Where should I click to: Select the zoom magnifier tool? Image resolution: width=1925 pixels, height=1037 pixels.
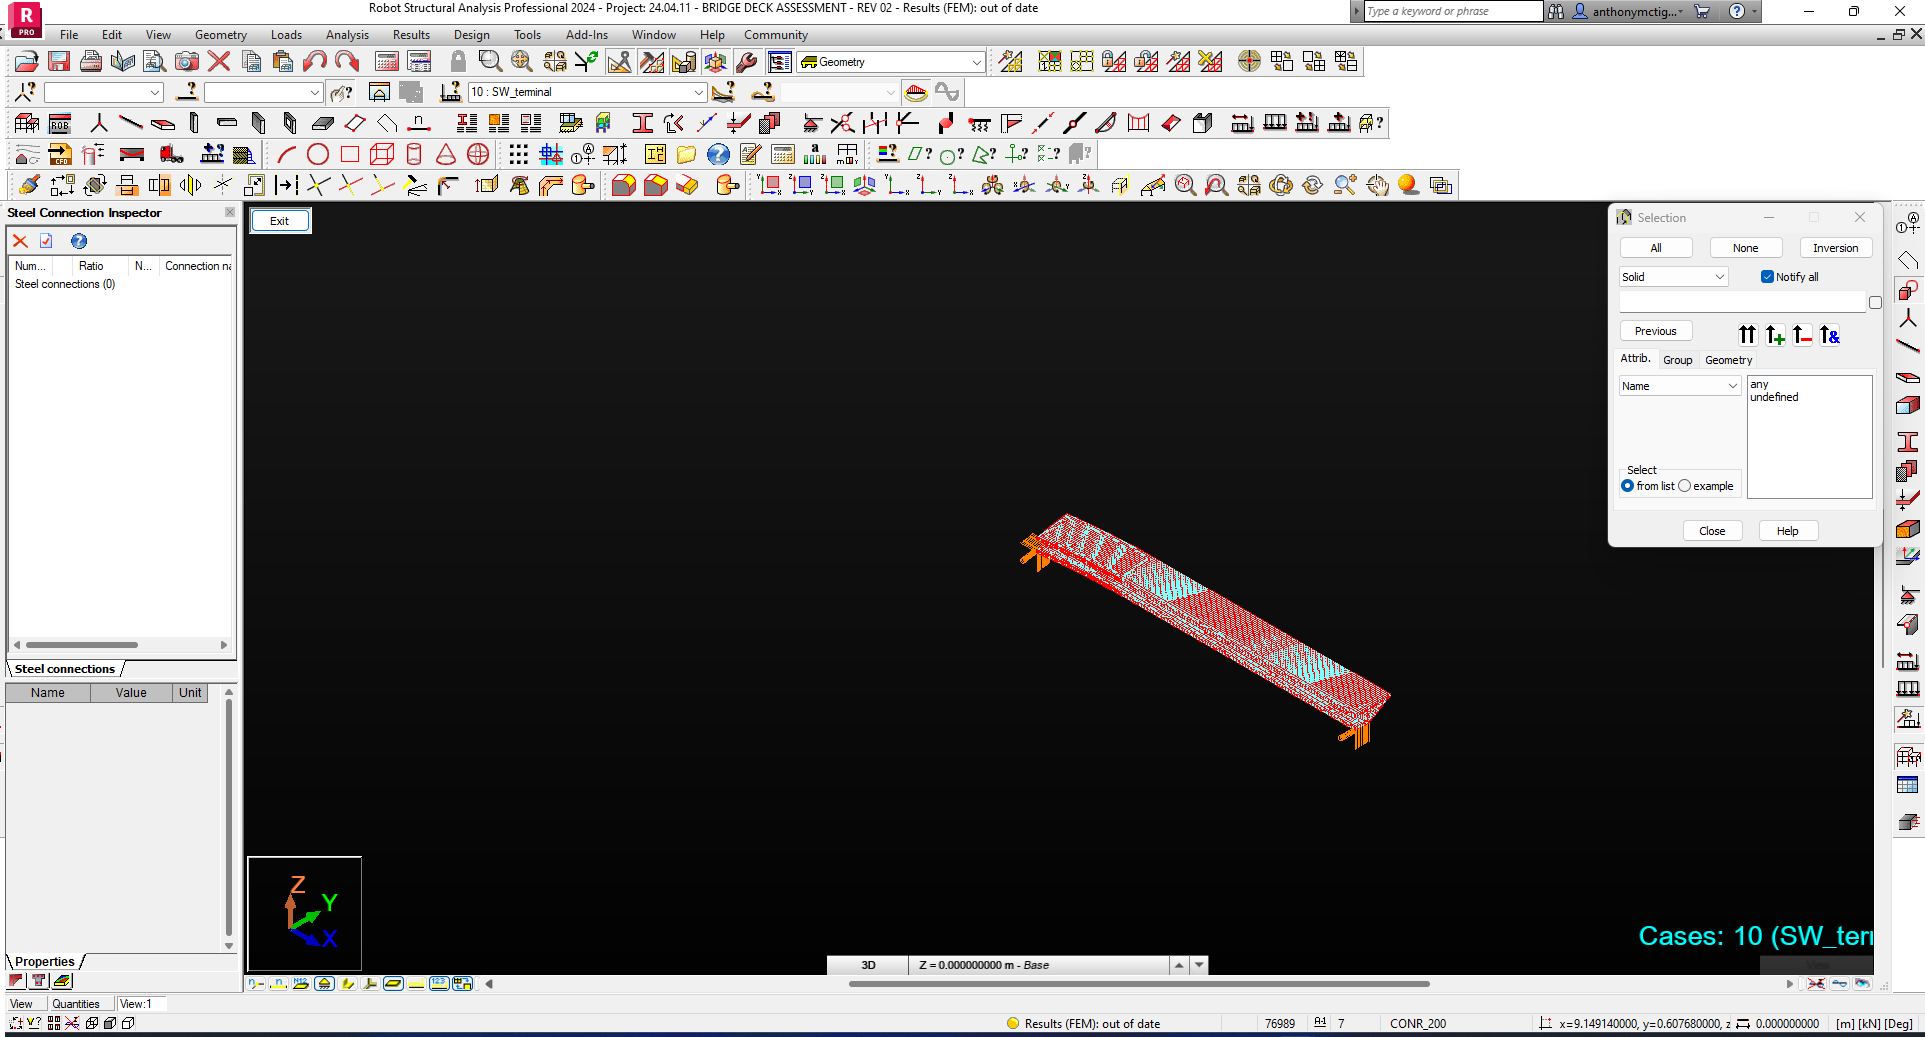[x=489, y=61]
